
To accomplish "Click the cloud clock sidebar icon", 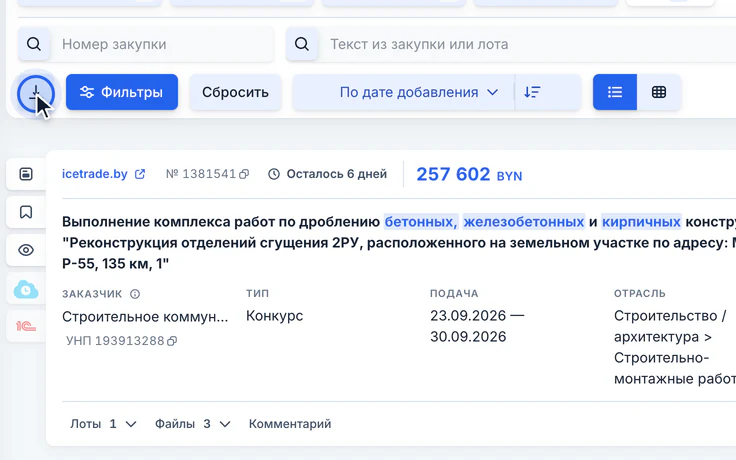I will [x=26, y=289].
